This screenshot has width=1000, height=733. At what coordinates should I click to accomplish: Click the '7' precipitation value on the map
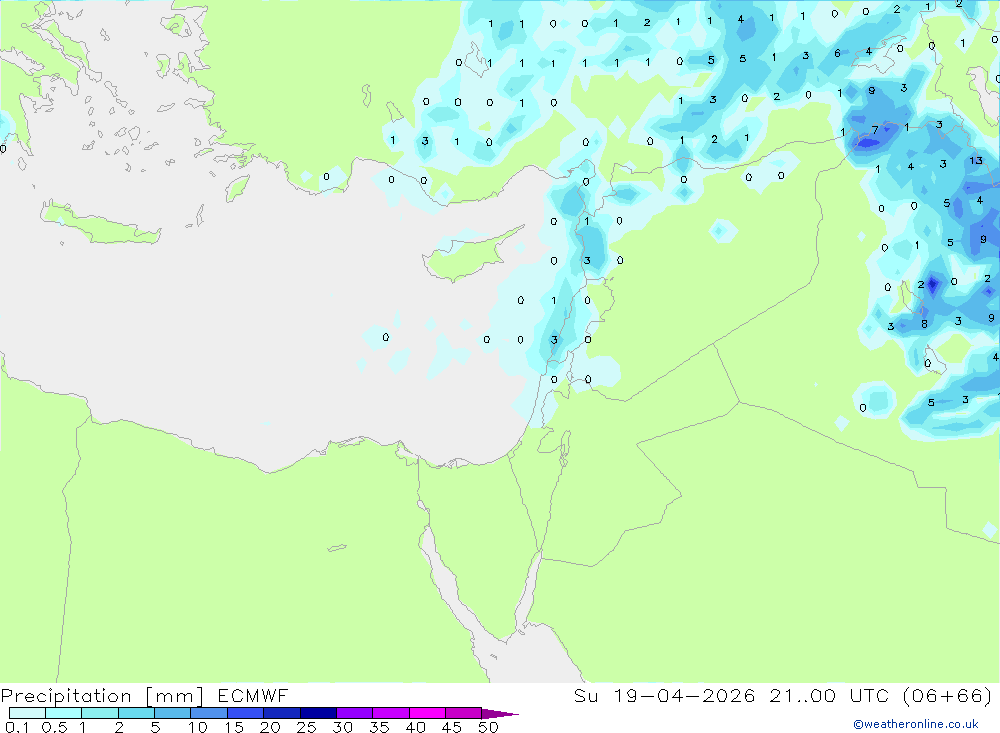875,130
